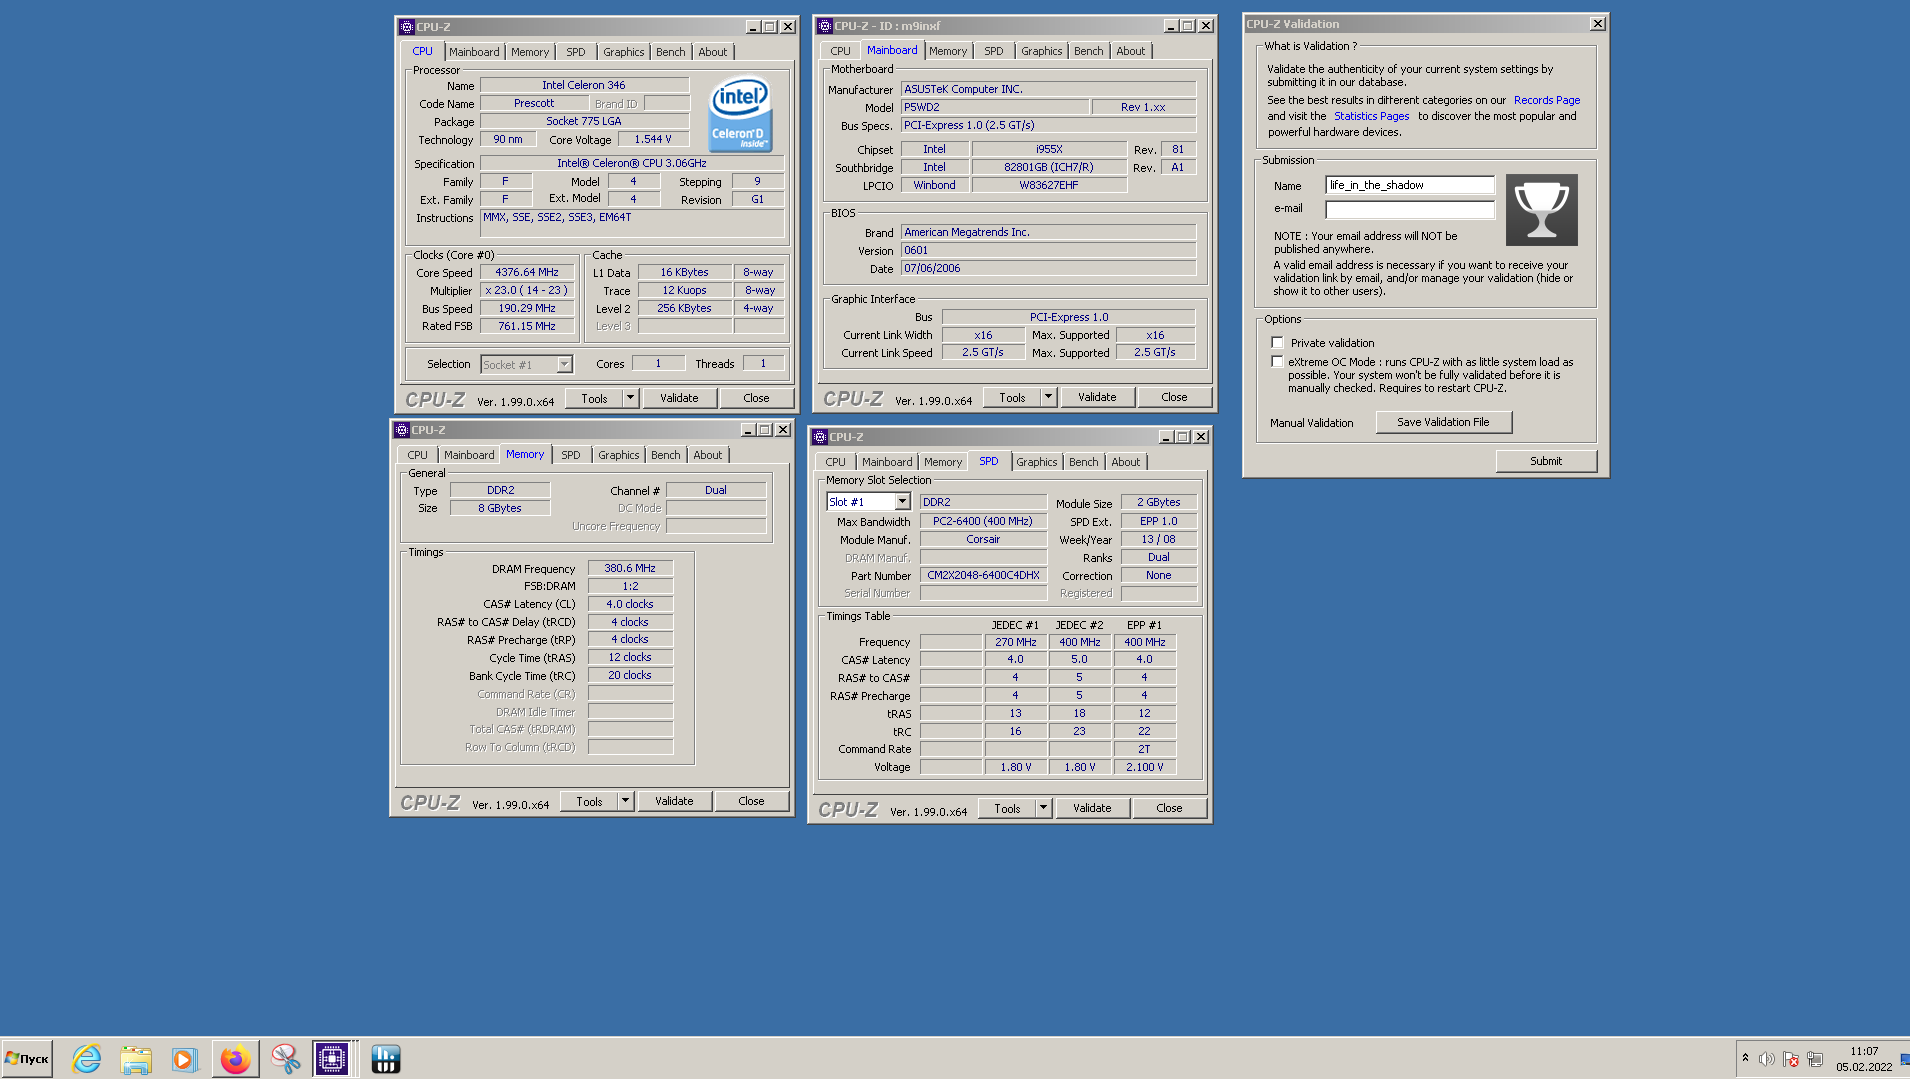Switch to Firefox in the taskbar
Image resolution: width=1910 pixels, height=1079 pixels.
(235, 1059)
